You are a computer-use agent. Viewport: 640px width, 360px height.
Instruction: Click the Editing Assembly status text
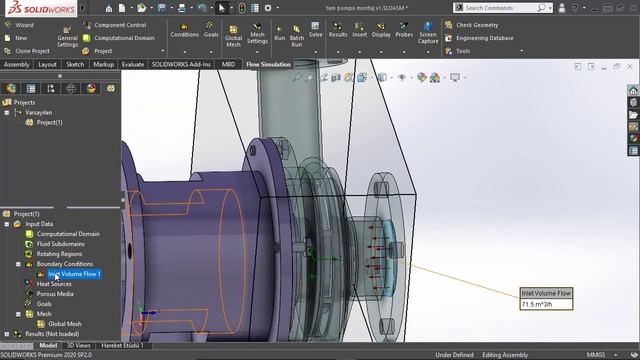(x=505, y=355)
